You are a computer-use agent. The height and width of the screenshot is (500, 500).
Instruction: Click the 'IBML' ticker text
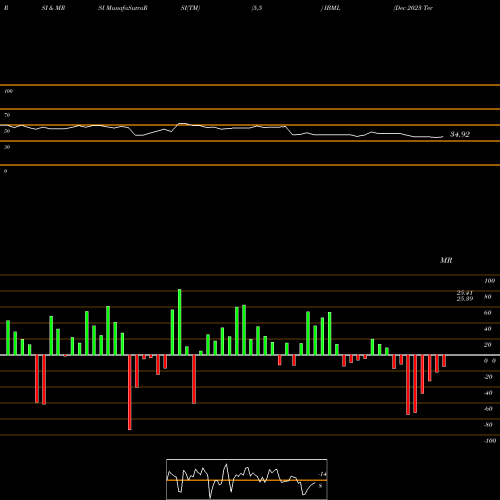[x=332, y=8]
